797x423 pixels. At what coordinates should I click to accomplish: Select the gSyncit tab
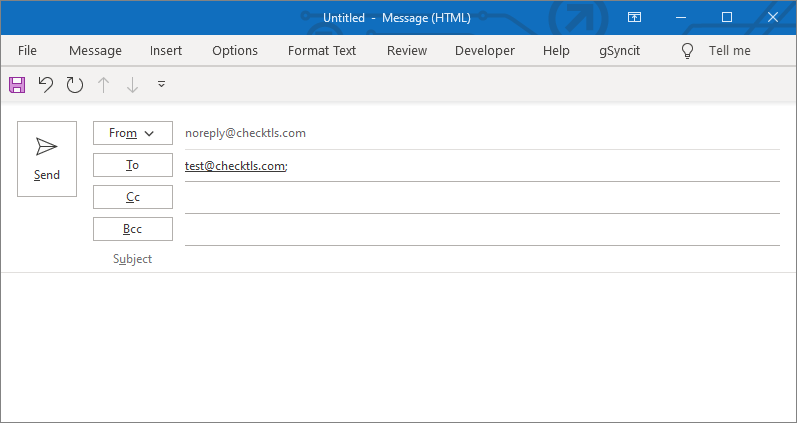(x=620, y=51)
